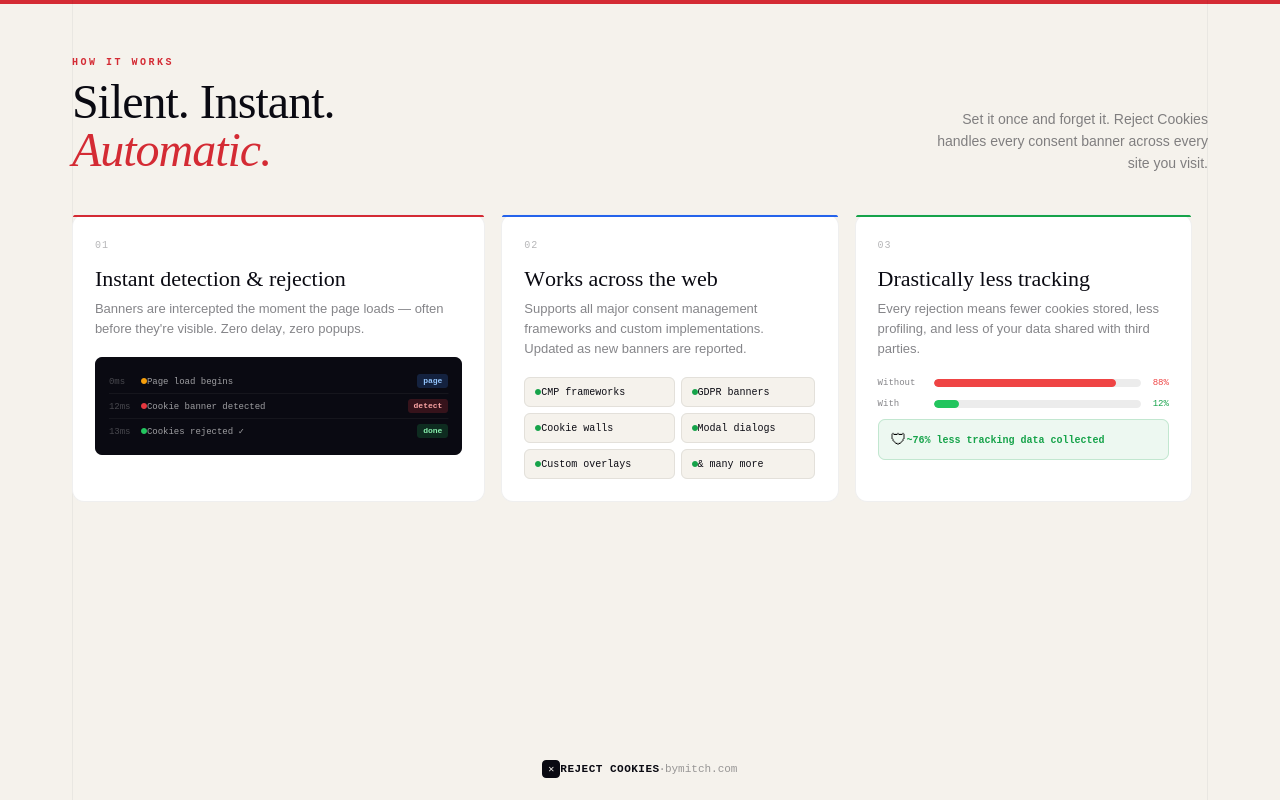Click the 'Page load begins' log row

coord(278,381)
